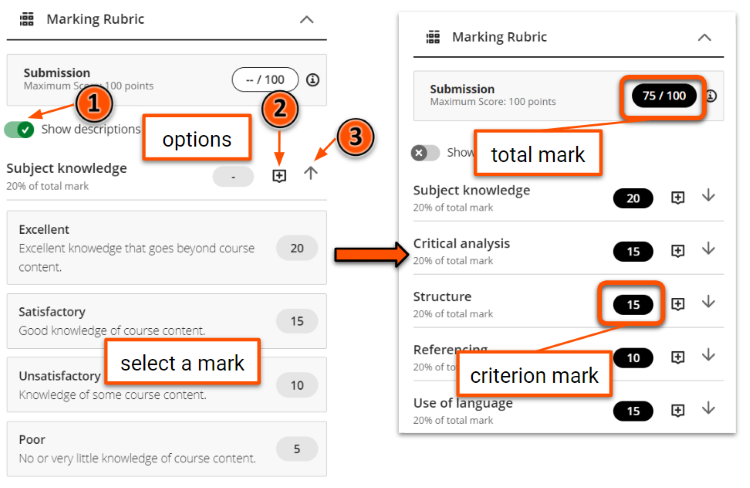
Task: Choose the Poor 5-point mark
Action: (x=296, y=448)
